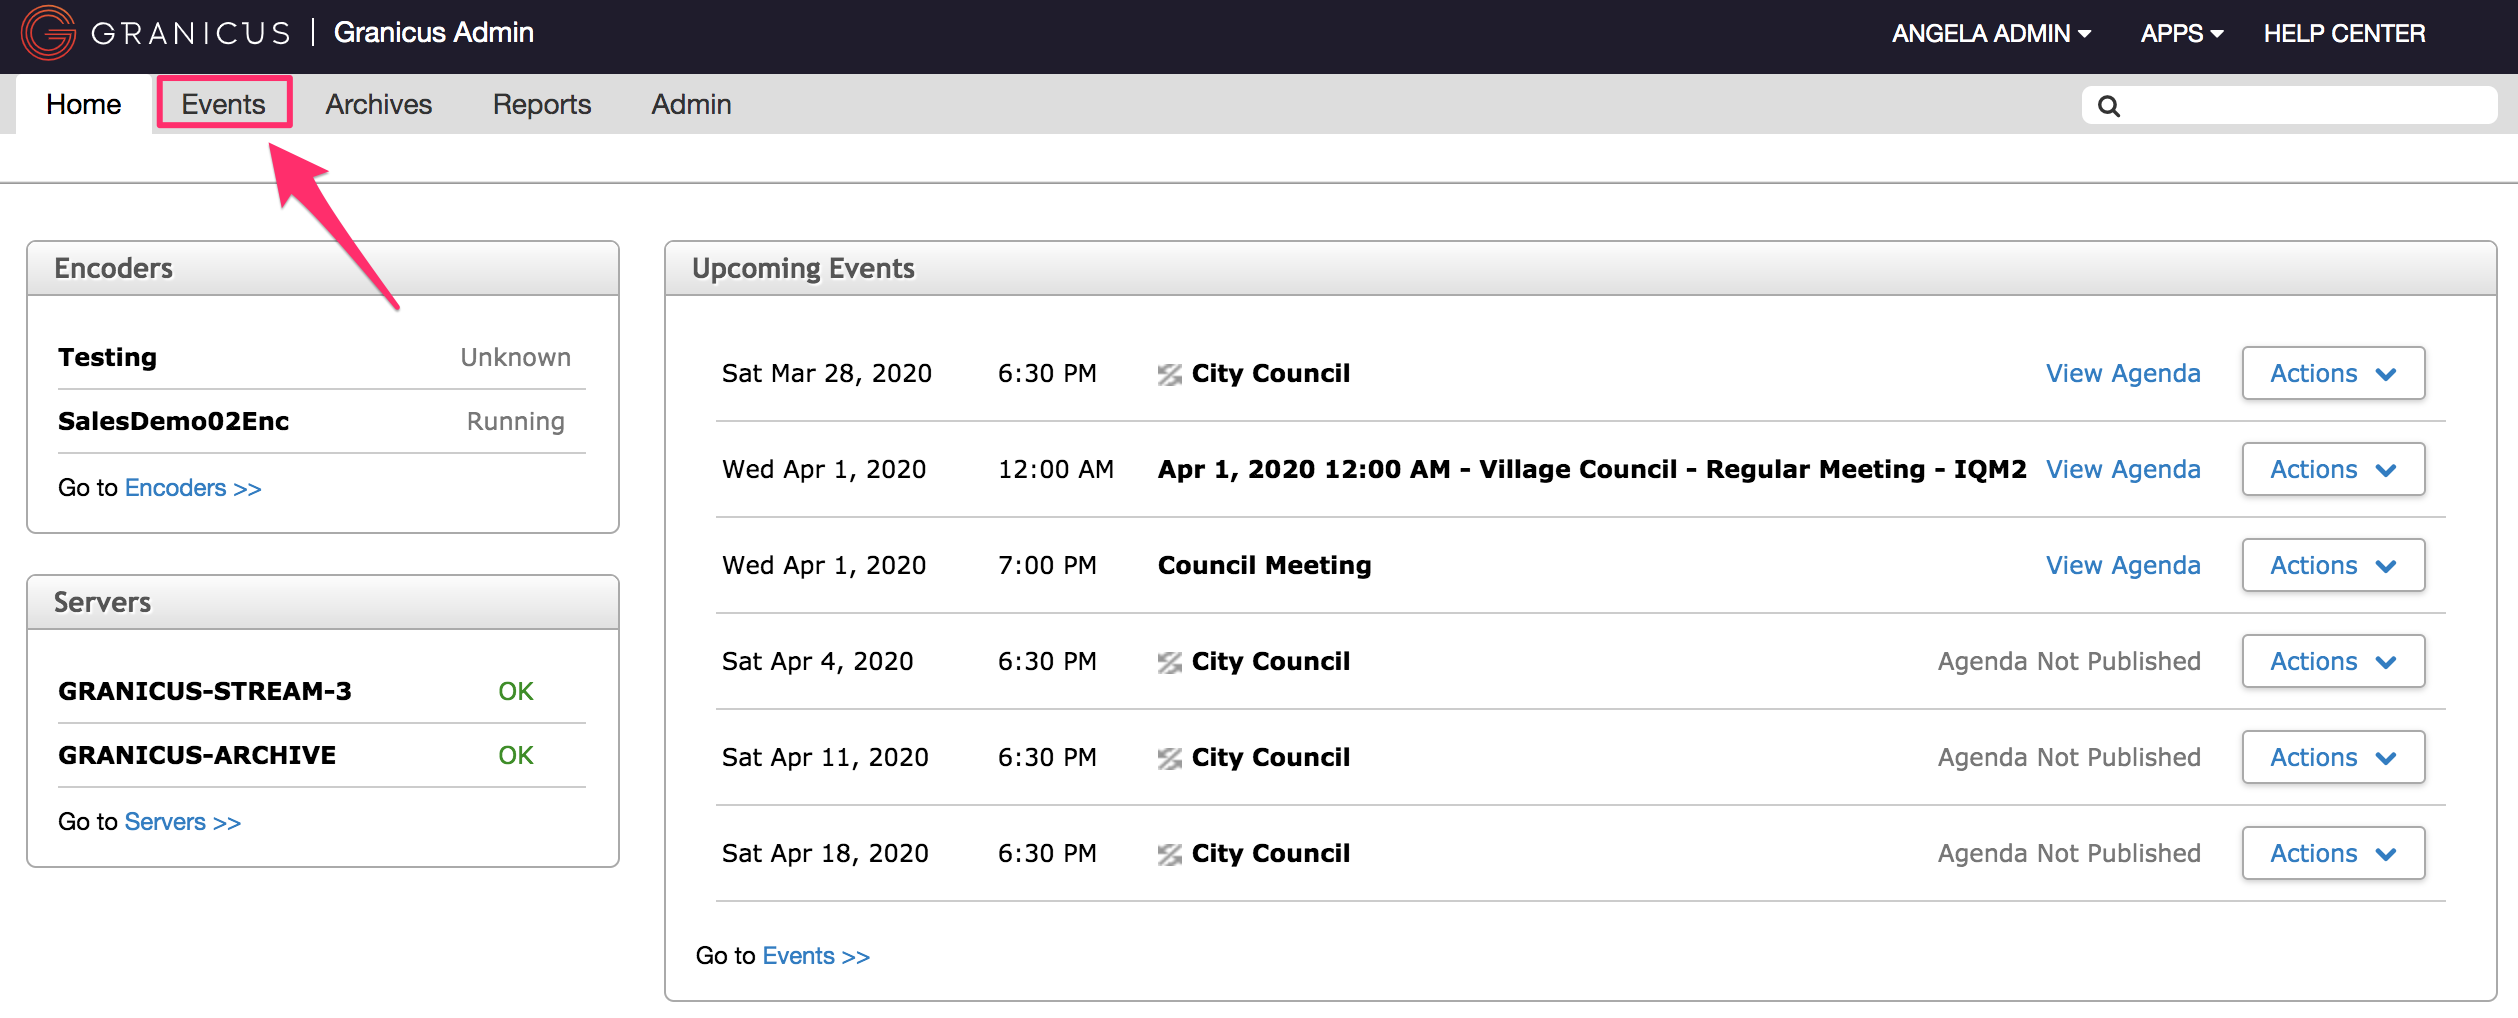
Task: Go to Encoders link
Action: point(193,487)
